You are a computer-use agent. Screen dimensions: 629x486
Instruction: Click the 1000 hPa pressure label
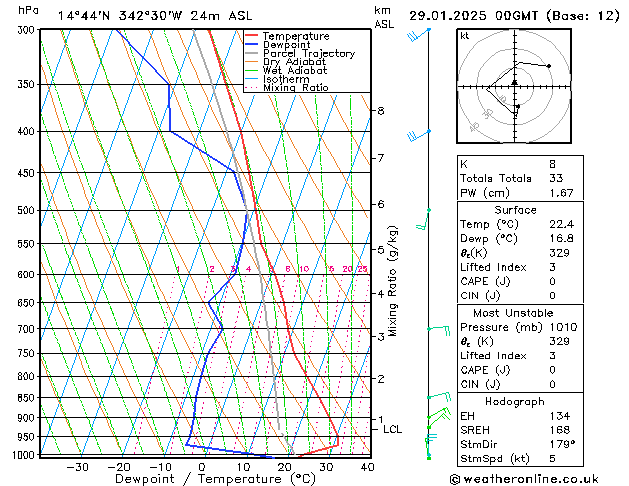click(x=24, y=455)
